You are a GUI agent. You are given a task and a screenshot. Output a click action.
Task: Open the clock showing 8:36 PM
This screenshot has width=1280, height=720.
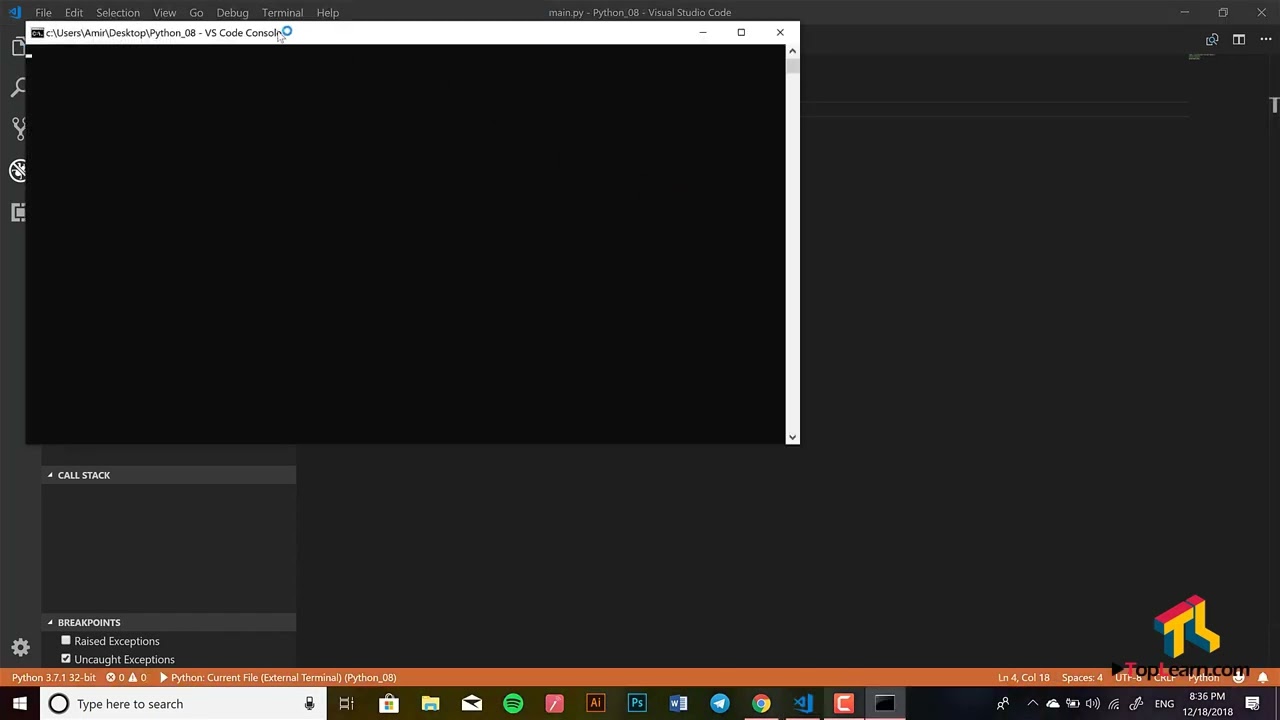tap(1207, 704)
